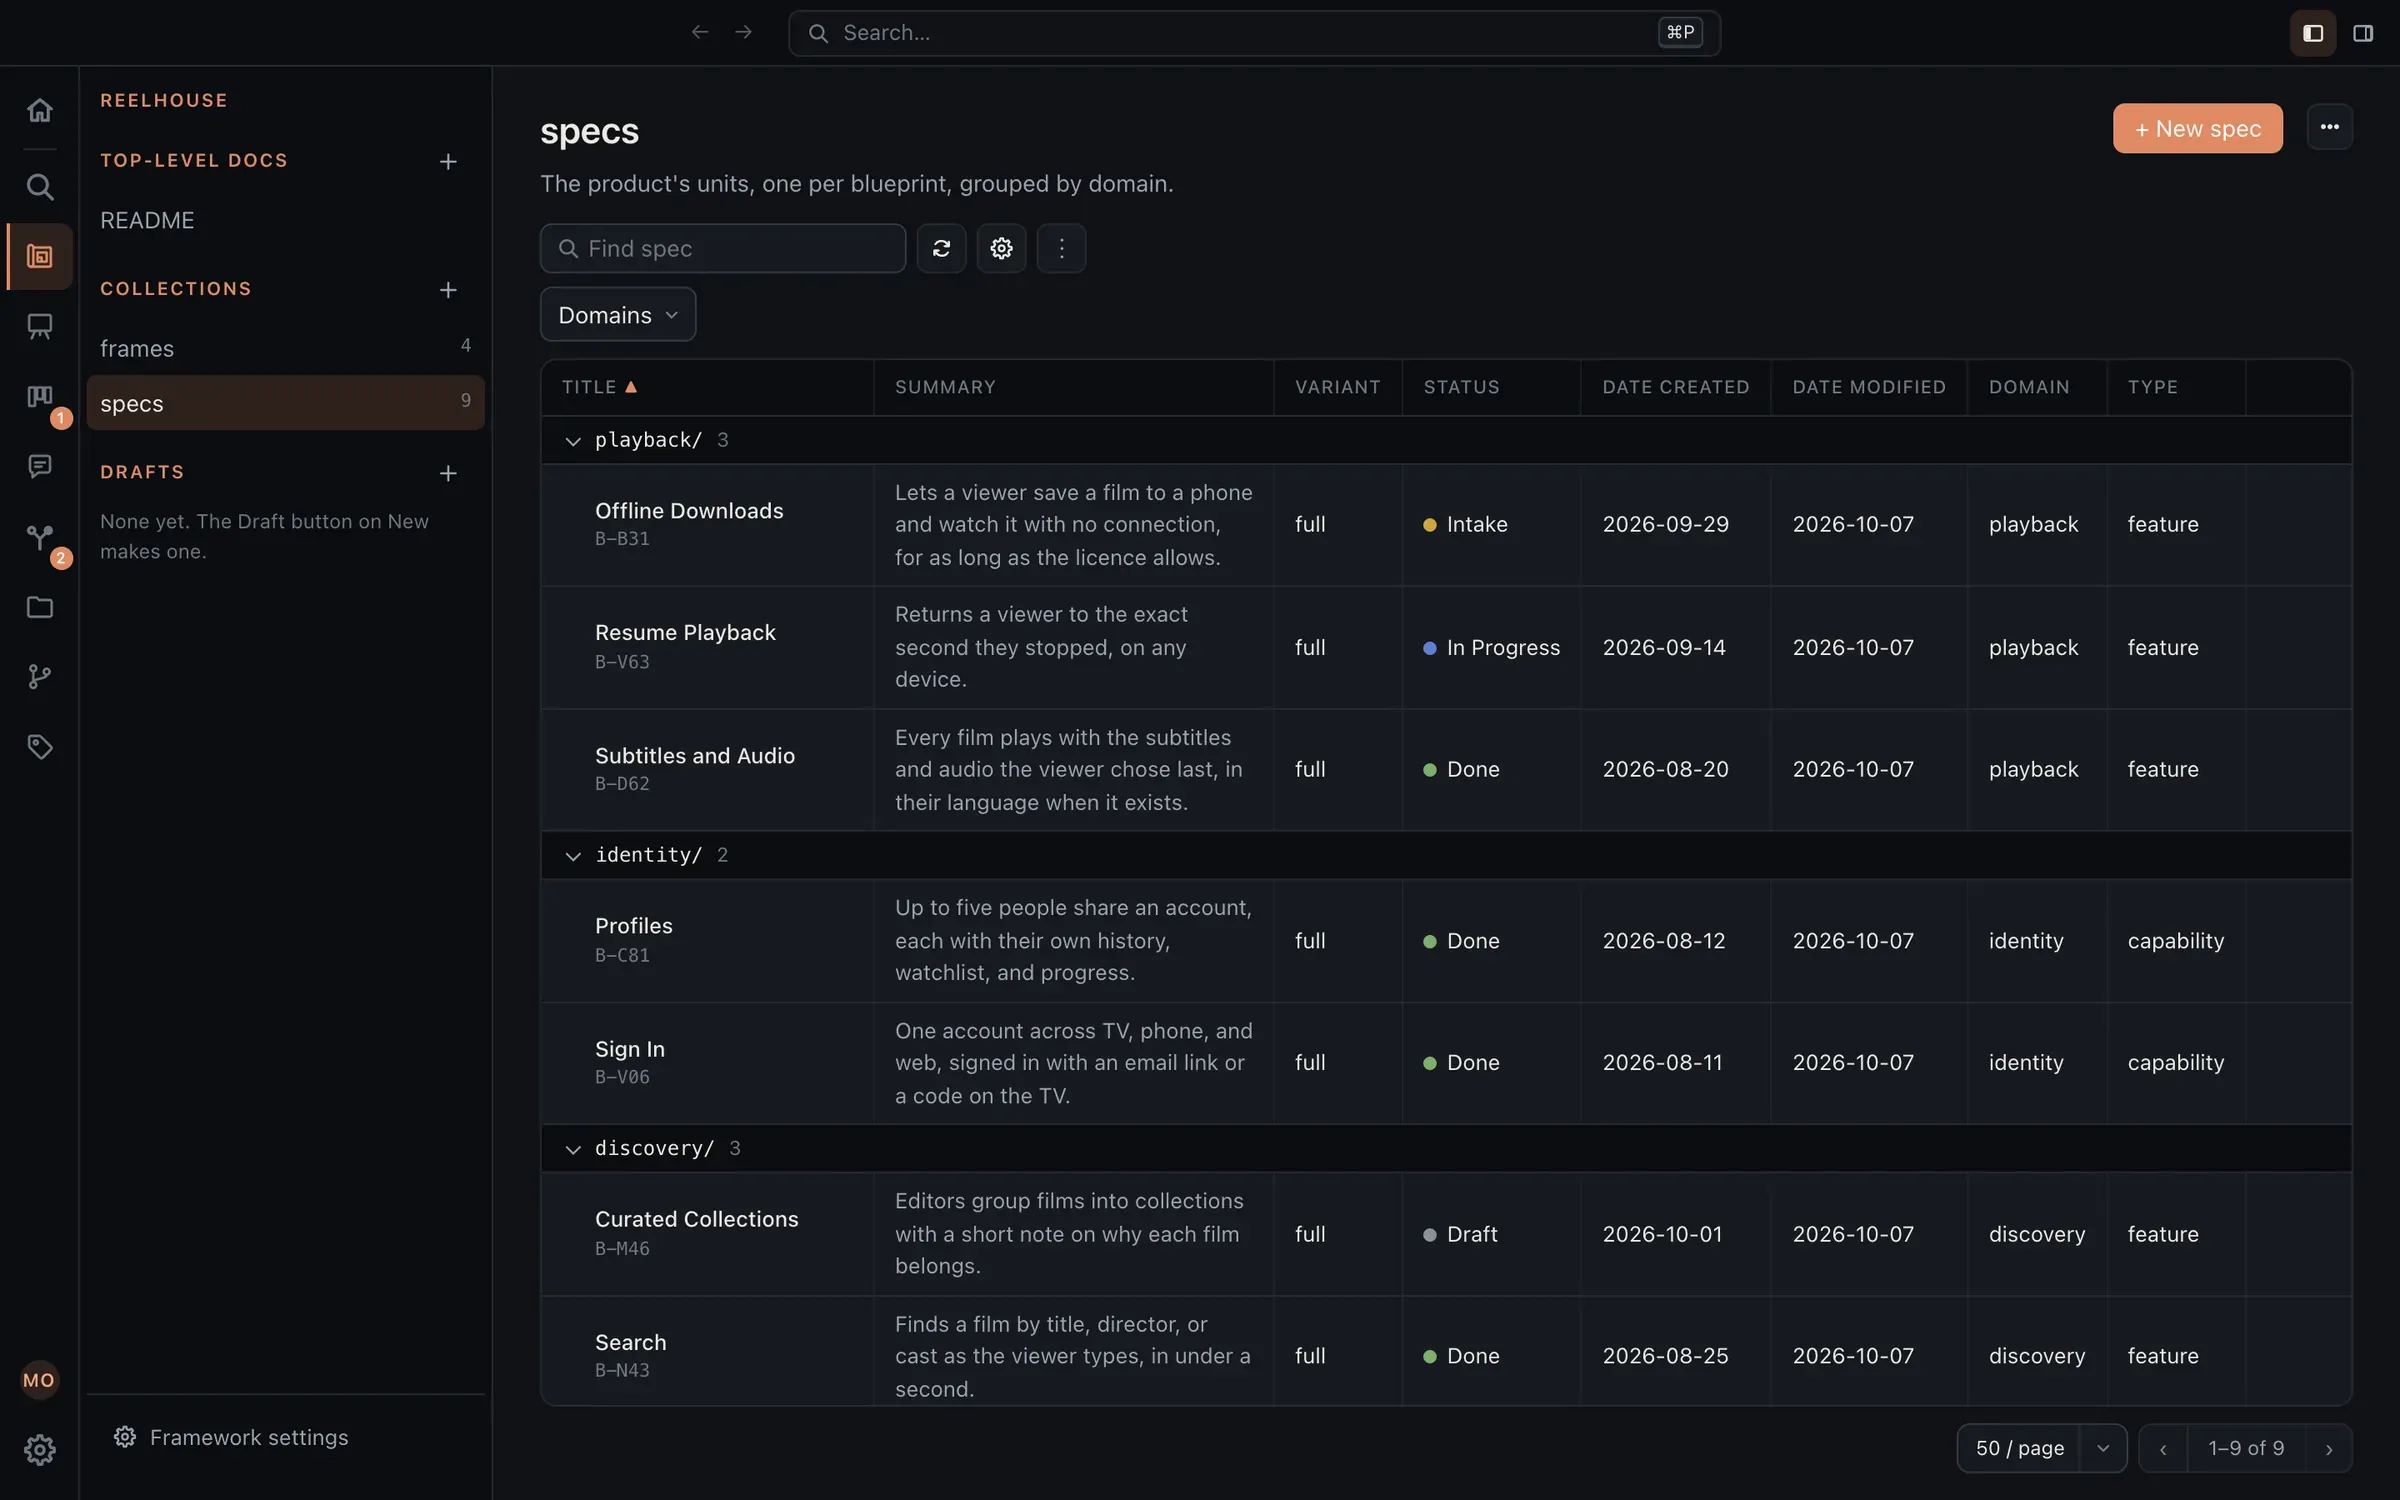Viewport: 2400px width, 1500px height.
Task: Open the Domains grouping dropdown
Action: (618, 315)
